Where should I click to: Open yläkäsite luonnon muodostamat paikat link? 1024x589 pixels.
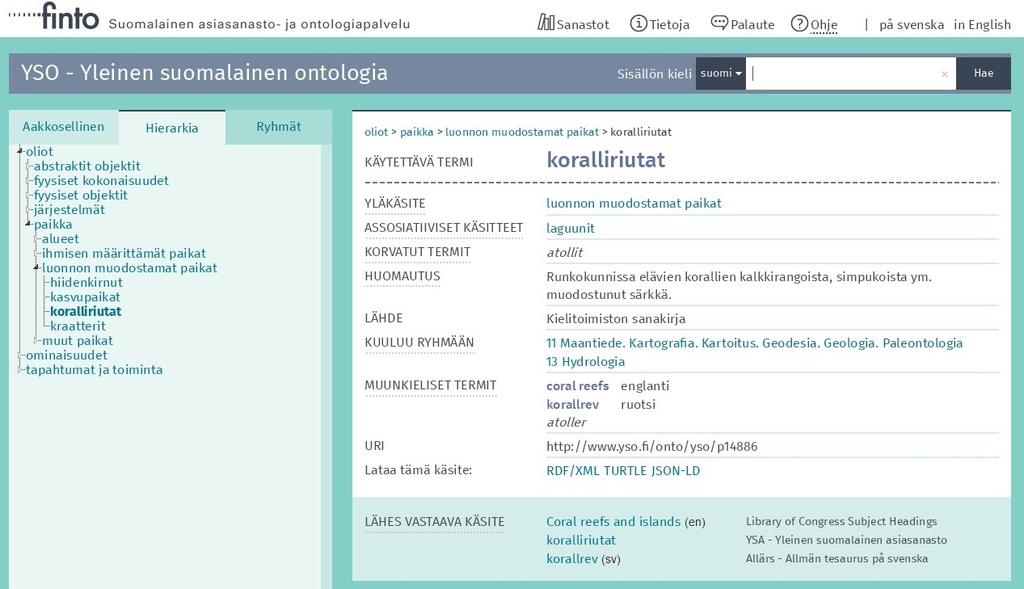tap(633, 203)
